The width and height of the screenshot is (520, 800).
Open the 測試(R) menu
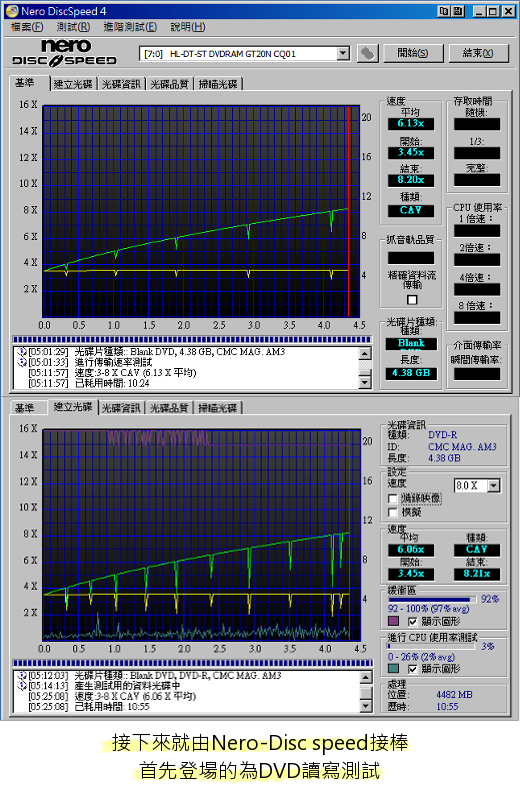tap(73, 27)
